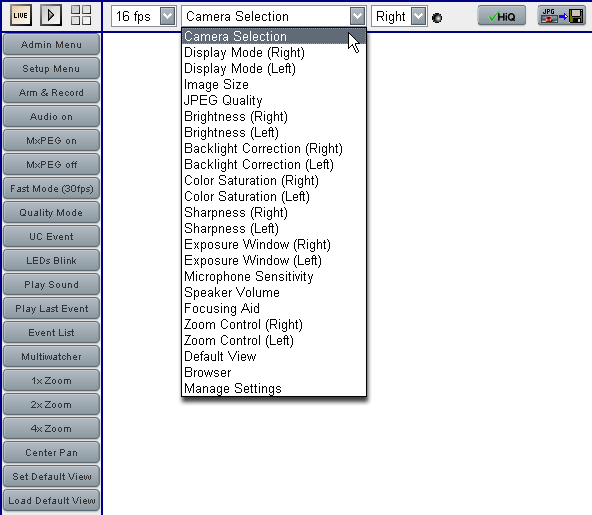Select Focusing Aid option

click(x=274, y=308)
